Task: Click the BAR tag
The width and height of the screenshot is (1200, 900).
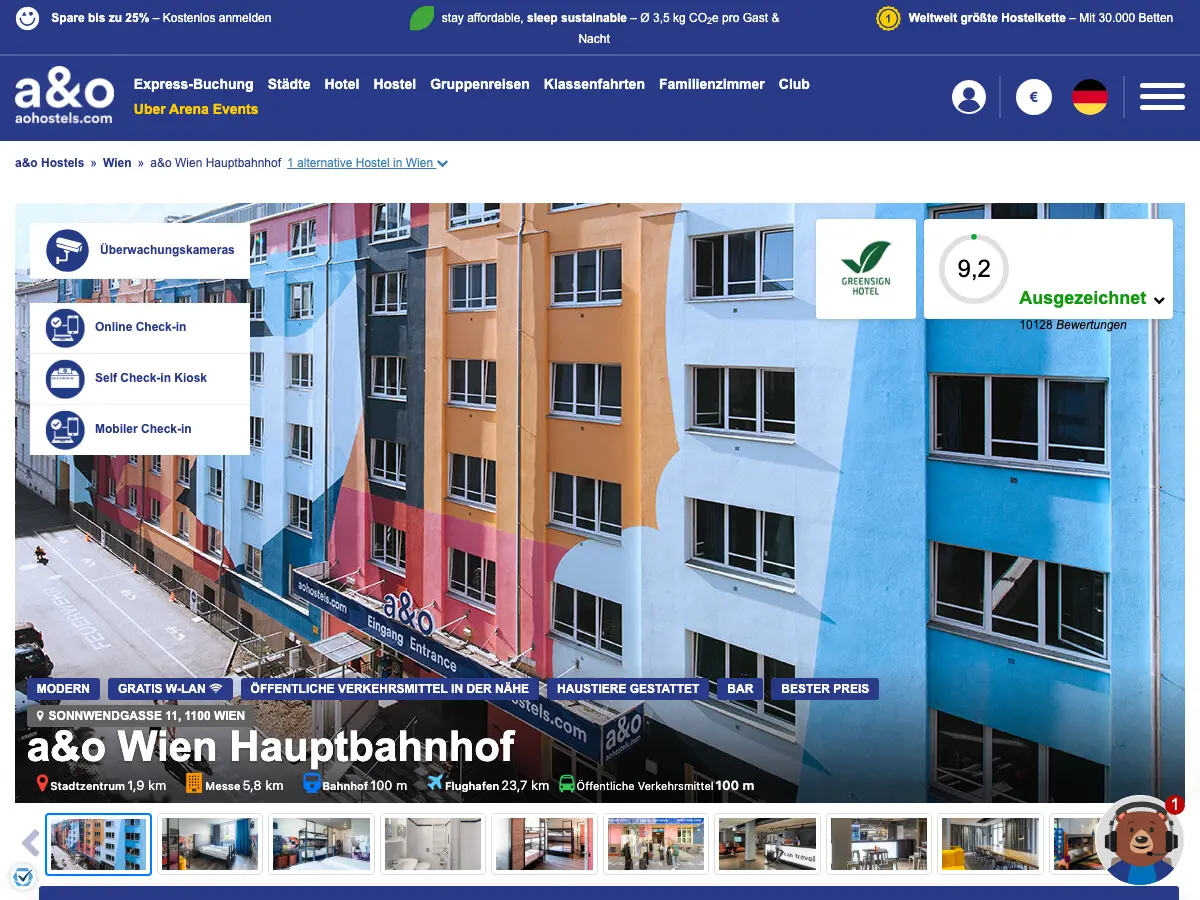Action: pyautogui.click(x=740, y=689)
